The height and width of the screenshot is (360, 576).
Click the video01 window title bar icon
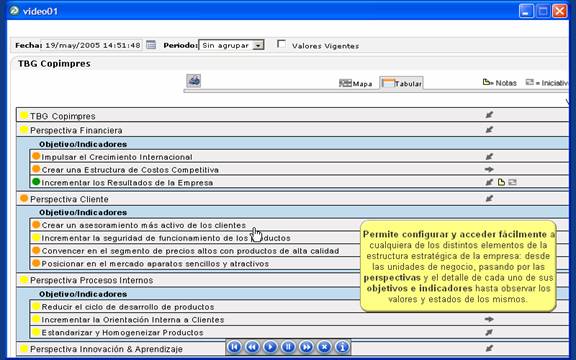point(14,11)
